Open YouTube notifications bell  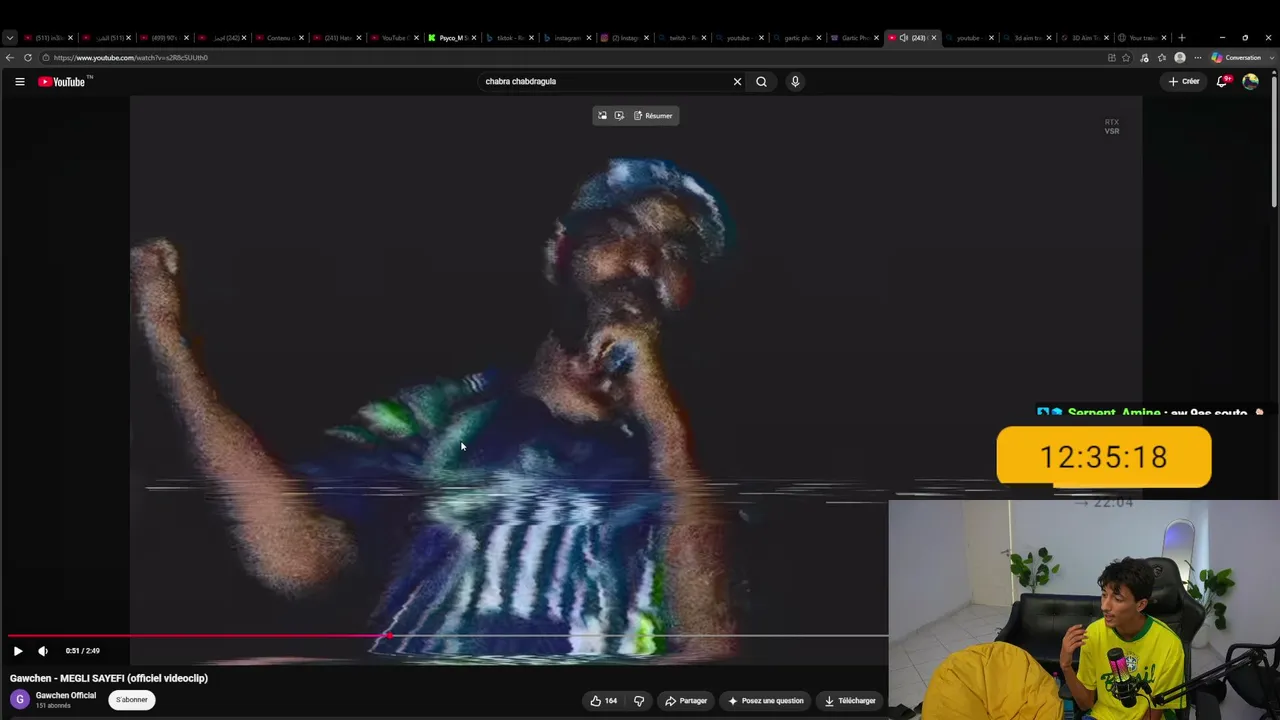pos(1222,82)
